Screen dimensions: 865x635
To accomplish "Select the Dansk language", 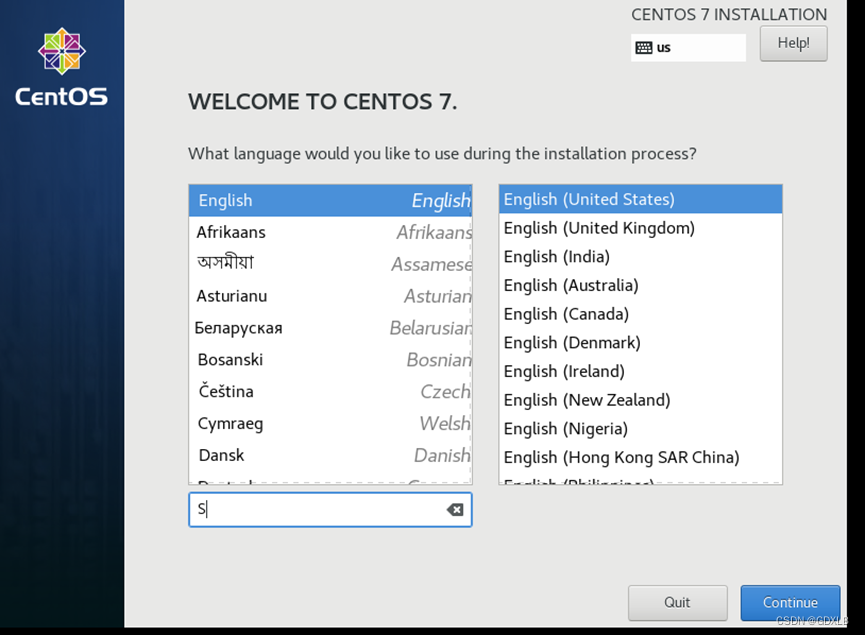I will (x=220, y=455).
